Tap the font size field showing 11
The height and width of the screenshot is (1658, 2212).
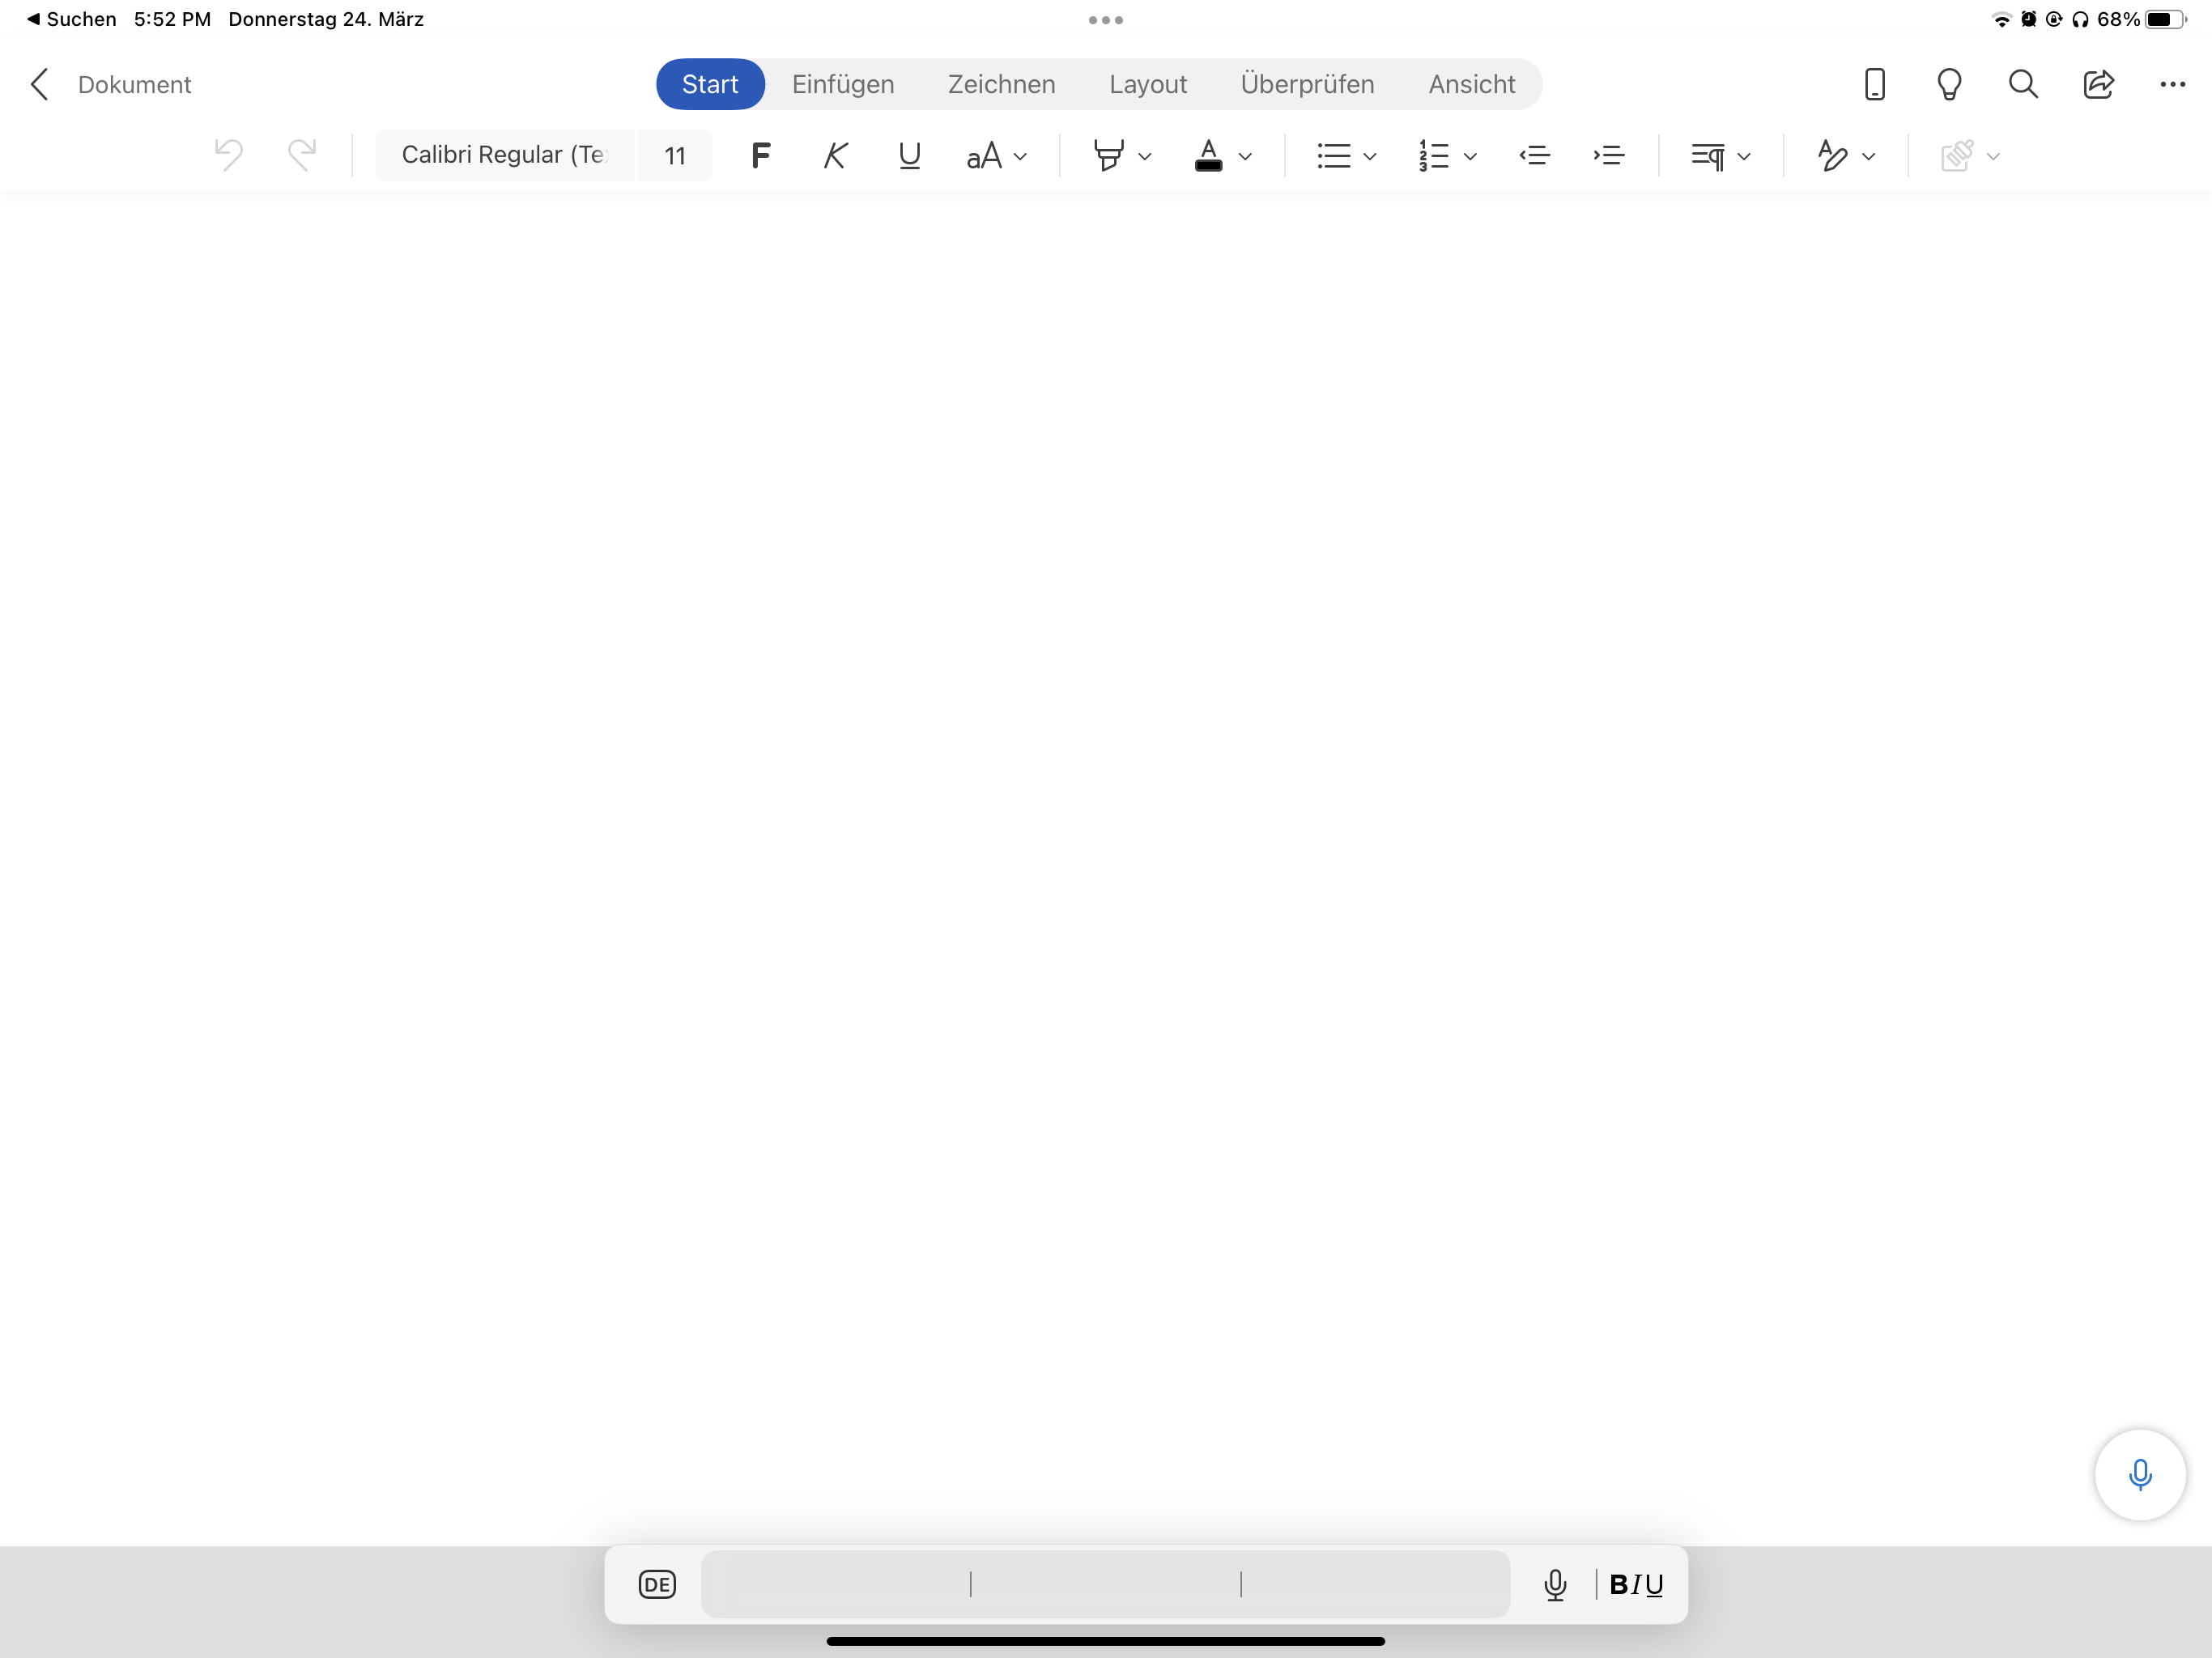coord(674,155)
